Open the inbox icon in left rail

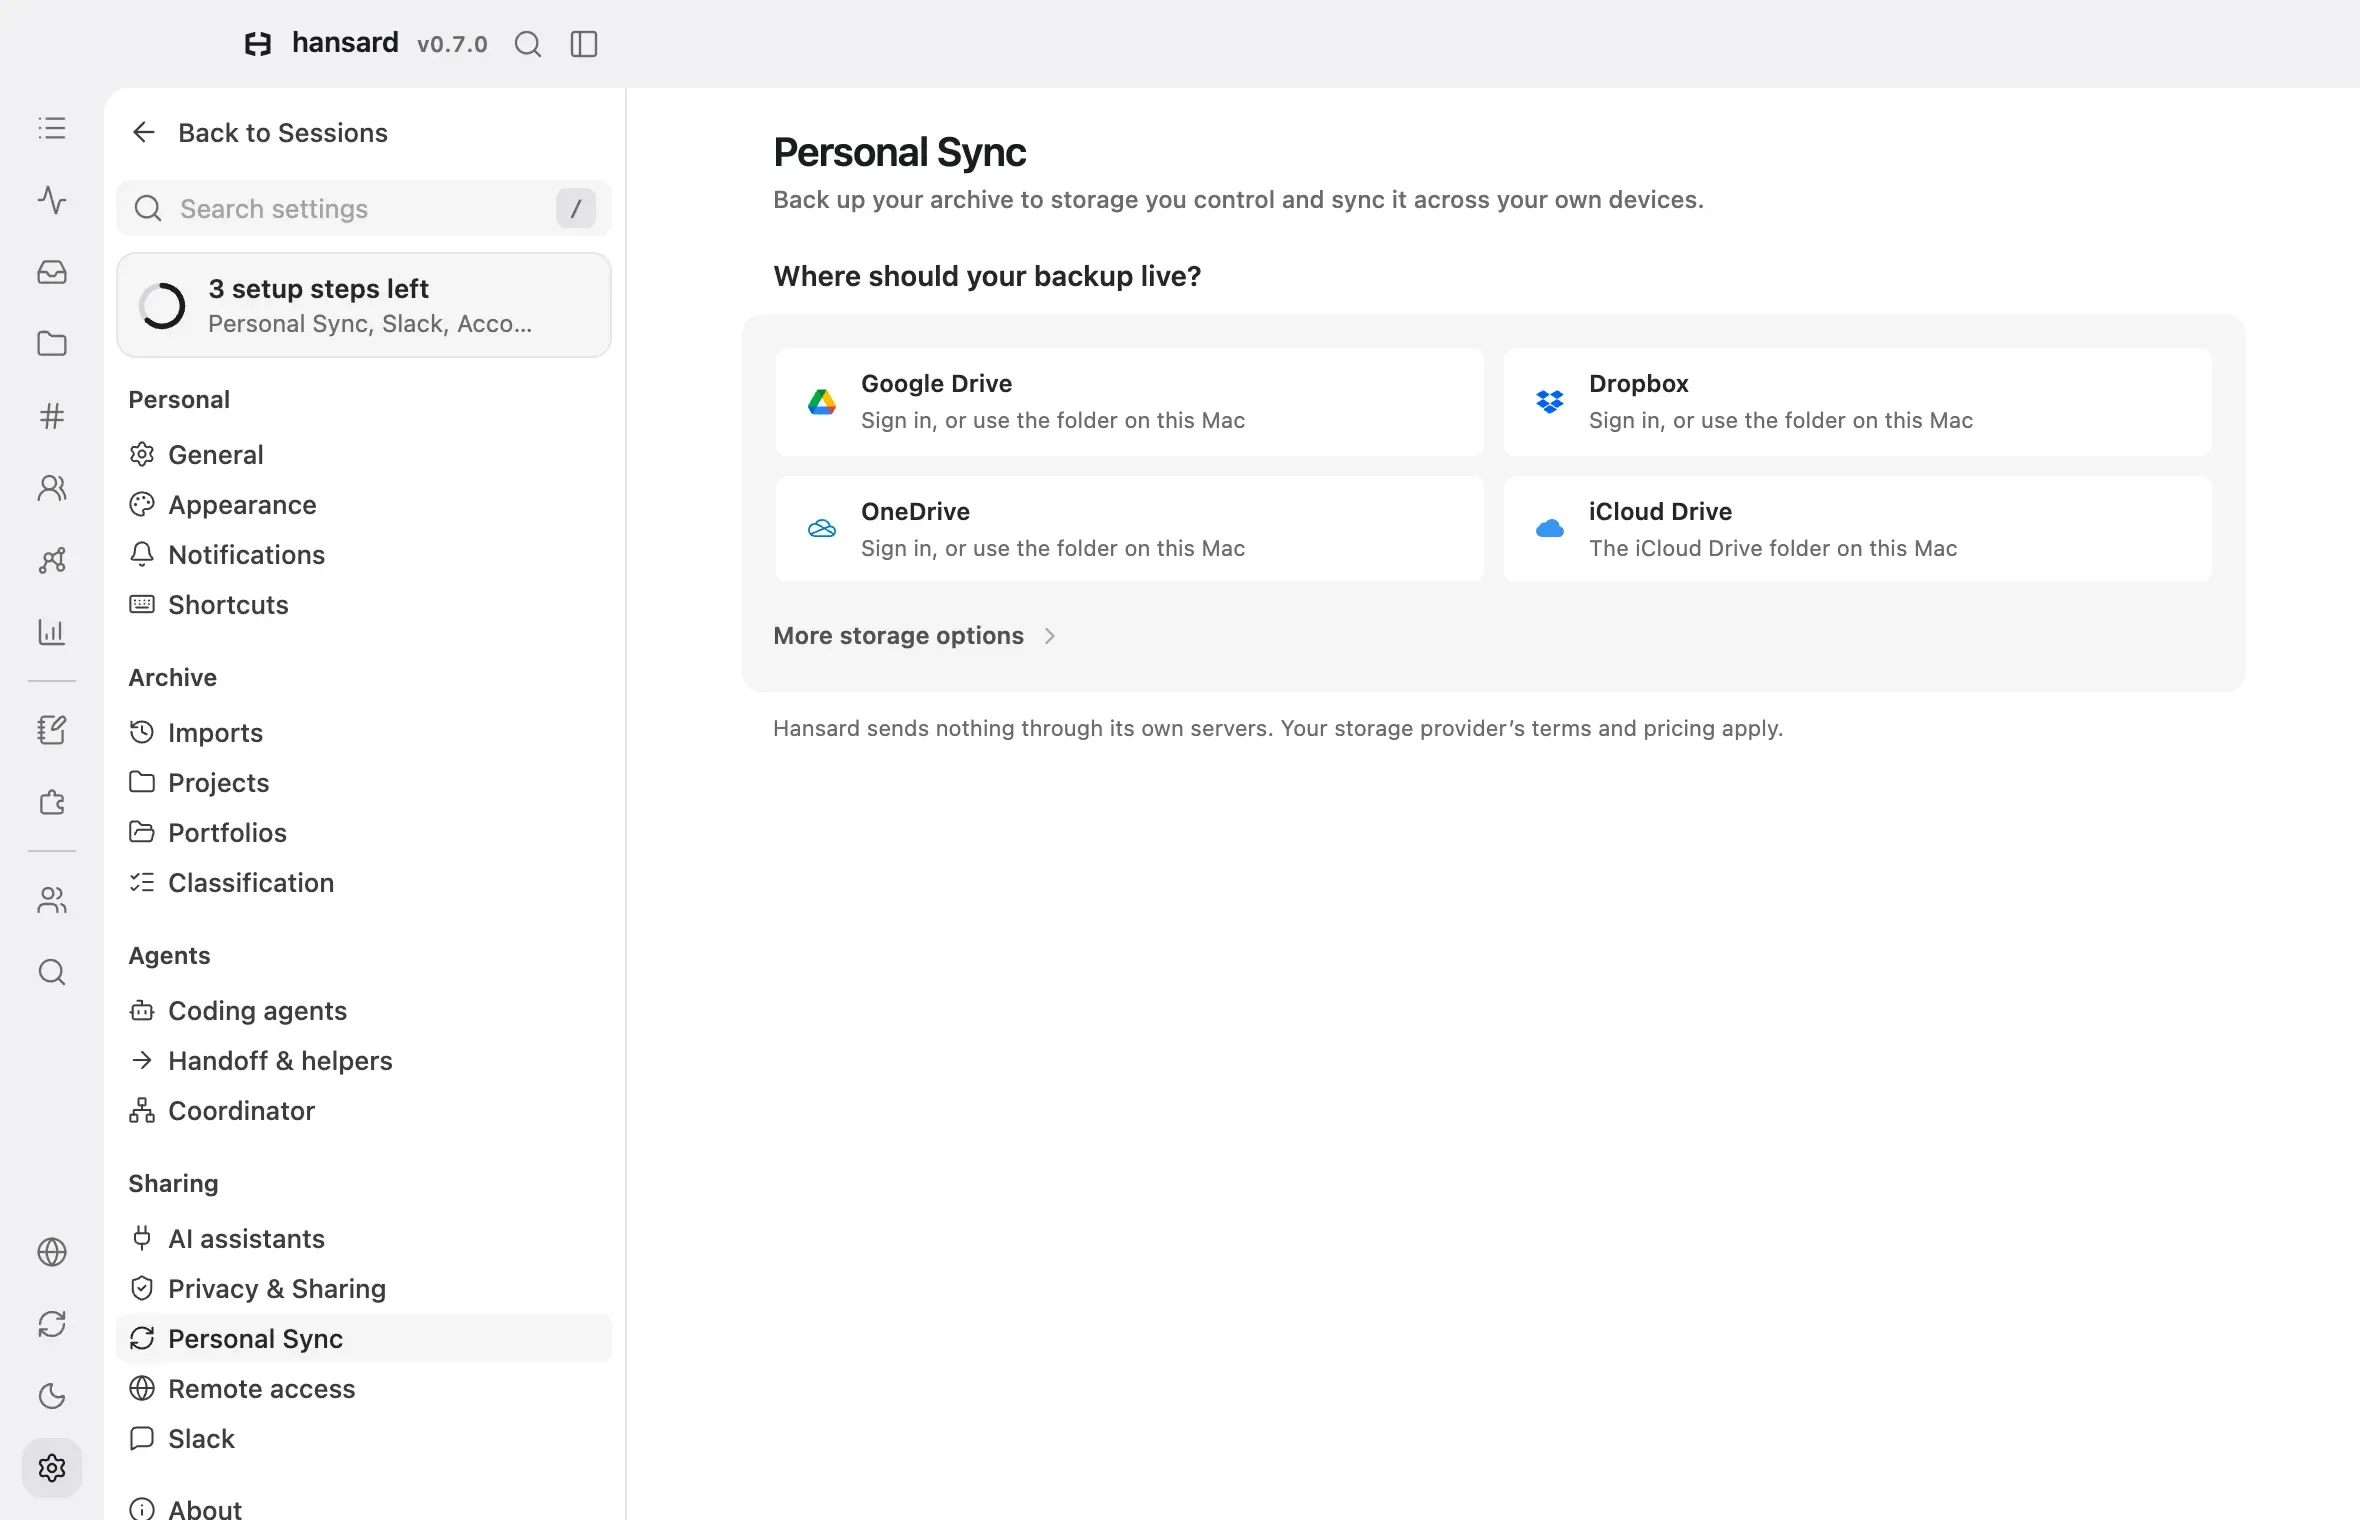click(52, 272)
